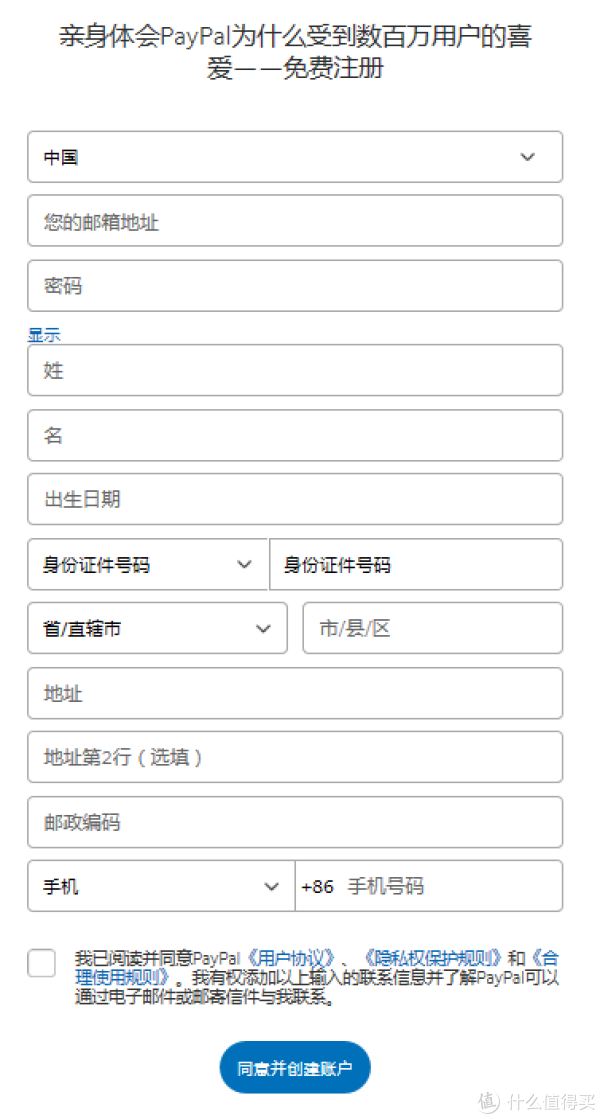This screenshot has width=600, height=1119.
Task: Select the 市/县/区 city field
Action: pyautogui.click(x=432, y=629)
